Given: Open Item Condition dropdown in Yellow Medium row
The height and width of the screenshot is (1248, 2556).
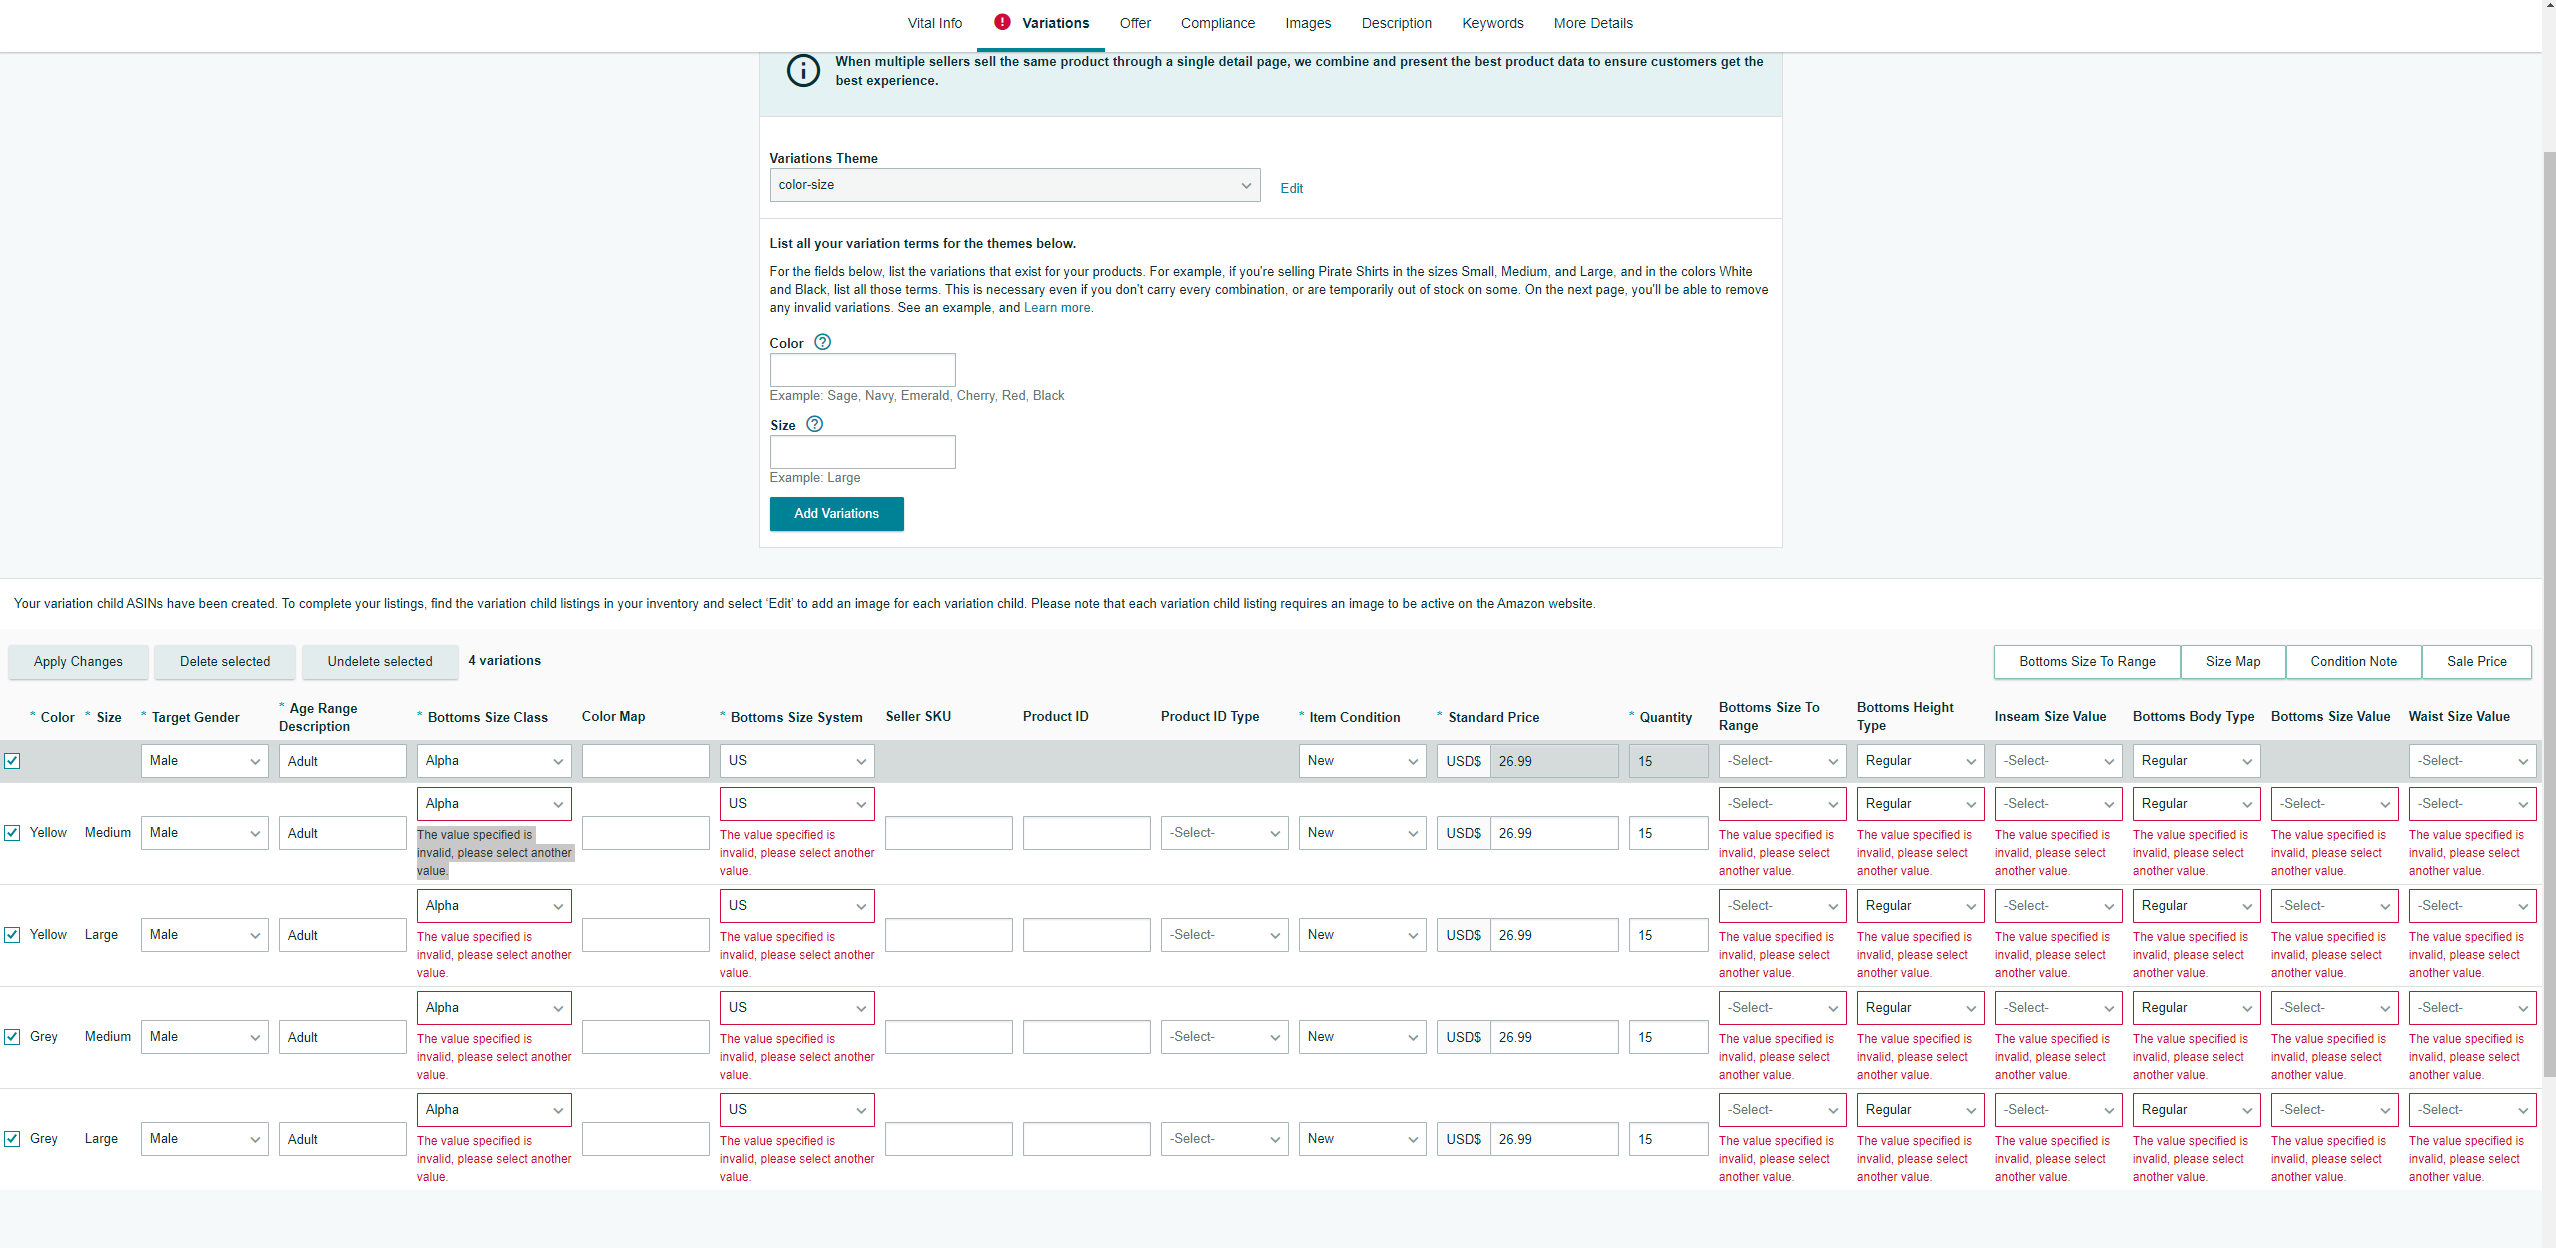Looking at the screenshot, I should 1362,833.
